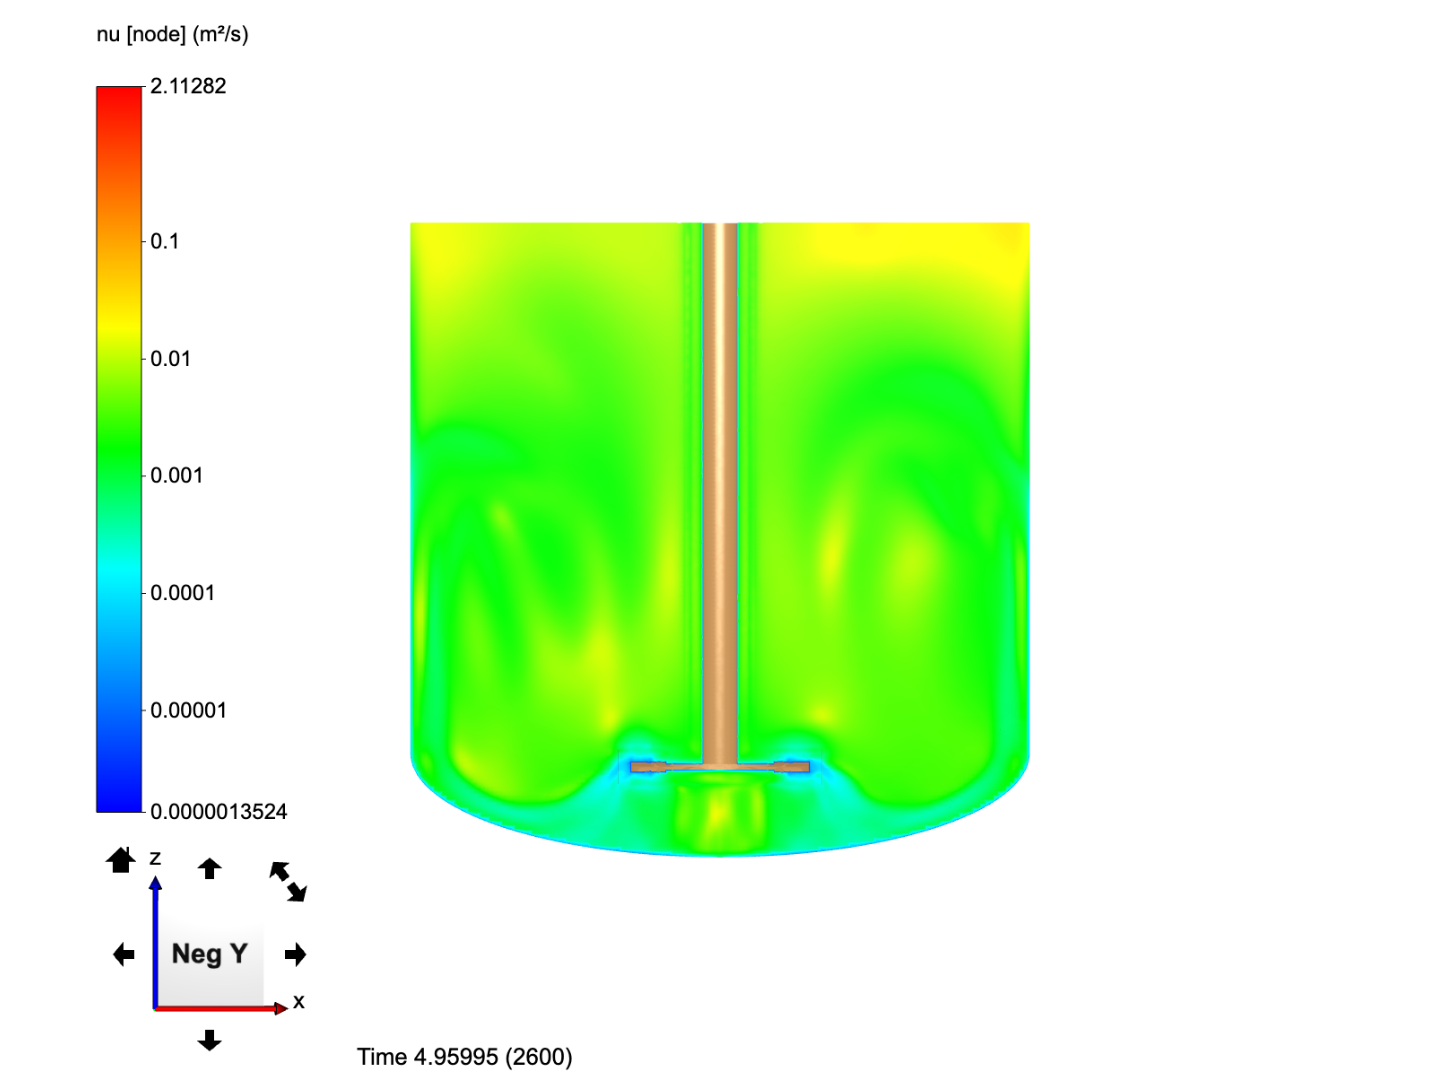Click the legend tick label 0.00001
The height and width of the screenshot is (1080, 1440).
188,710
